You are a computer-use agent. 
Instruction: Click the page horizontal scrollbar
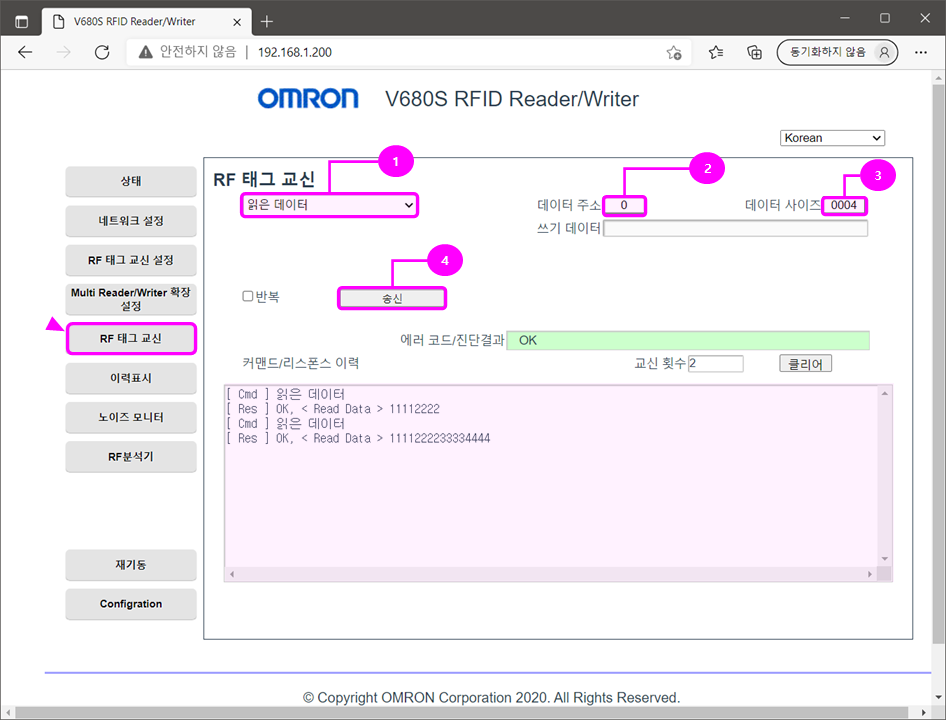462,713
